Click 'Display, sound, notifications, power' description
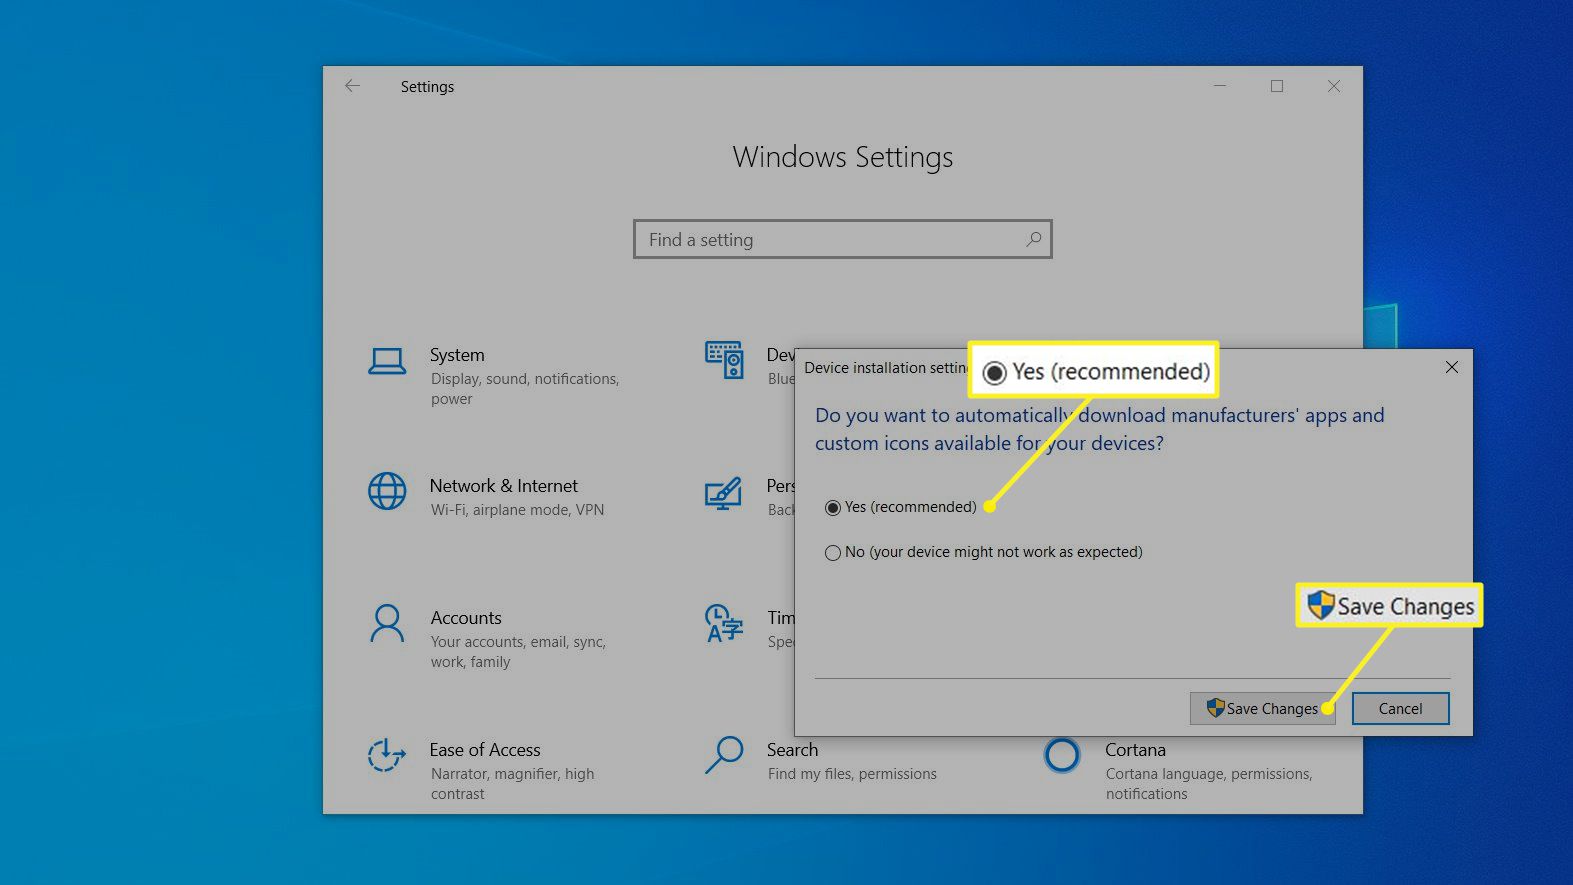Image resolution: width=1573 pixels, height=885 pixels. [525, 389]
